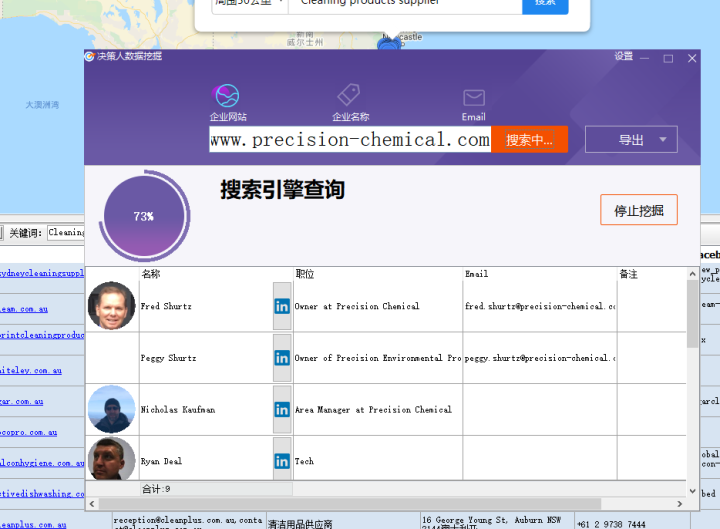Click the 搜索中... search button
720x529 pixels.
tap(529, 140)
